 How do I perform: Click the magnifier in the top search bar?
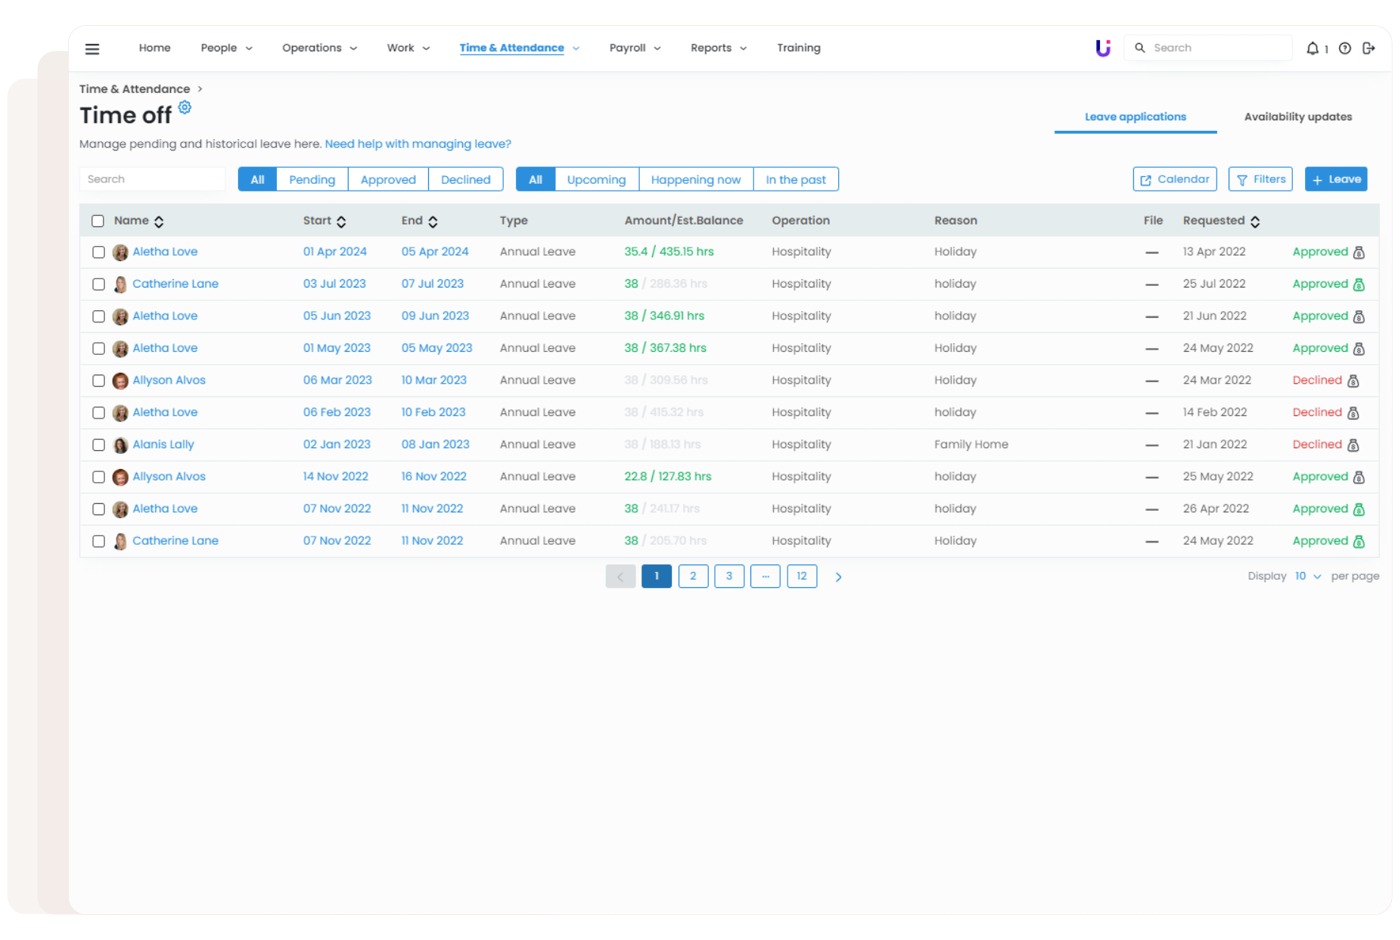point(1139,47)
